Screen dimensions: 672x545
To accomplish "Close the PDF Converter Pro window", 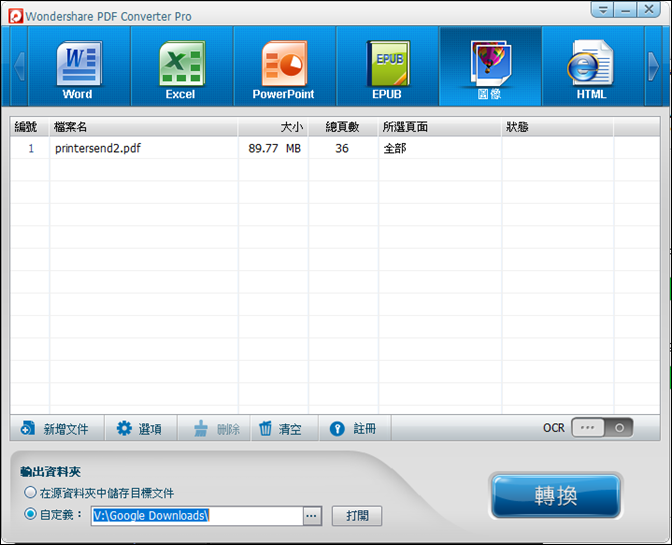I will (650, 9).
